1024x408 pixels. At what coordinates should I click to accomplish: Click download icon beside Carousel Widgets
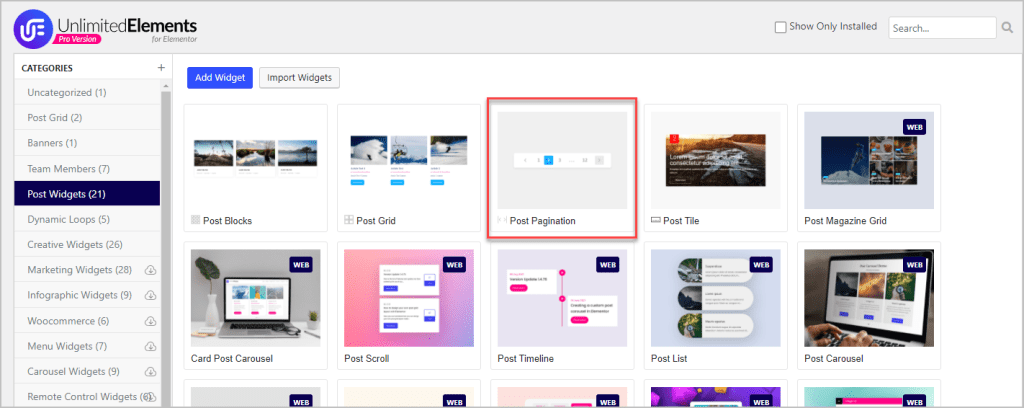150,372
